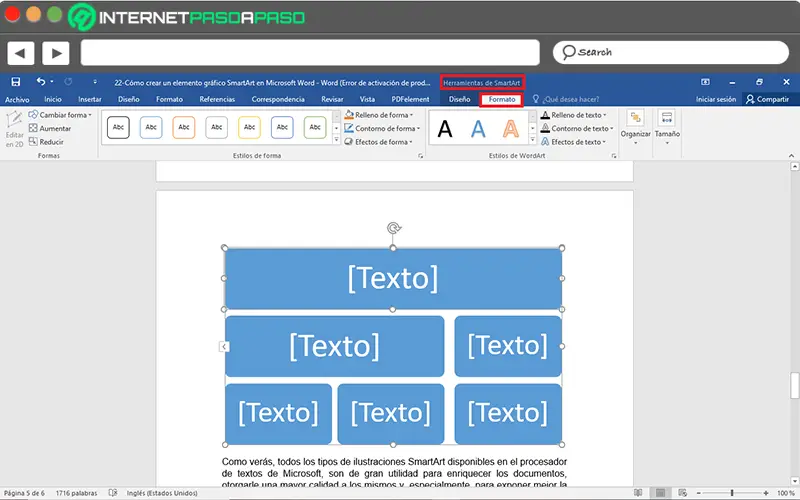
Task: Click Iniciar sesión
Action: [716, 99]
